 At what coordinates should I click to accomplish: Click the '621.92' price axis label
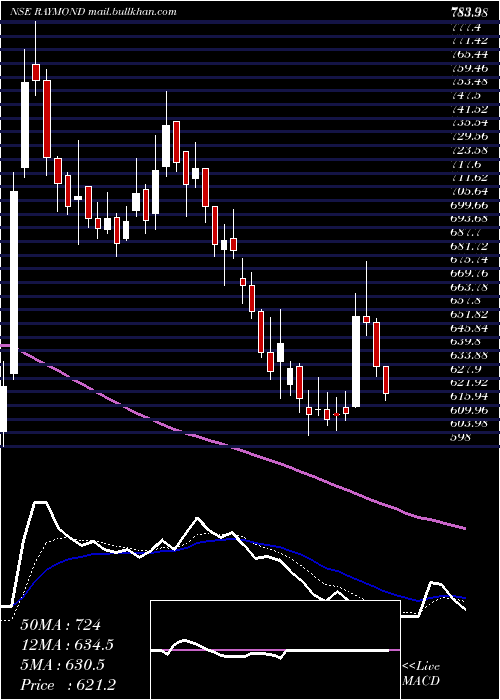pyautogui.click(x=470, y=382)
